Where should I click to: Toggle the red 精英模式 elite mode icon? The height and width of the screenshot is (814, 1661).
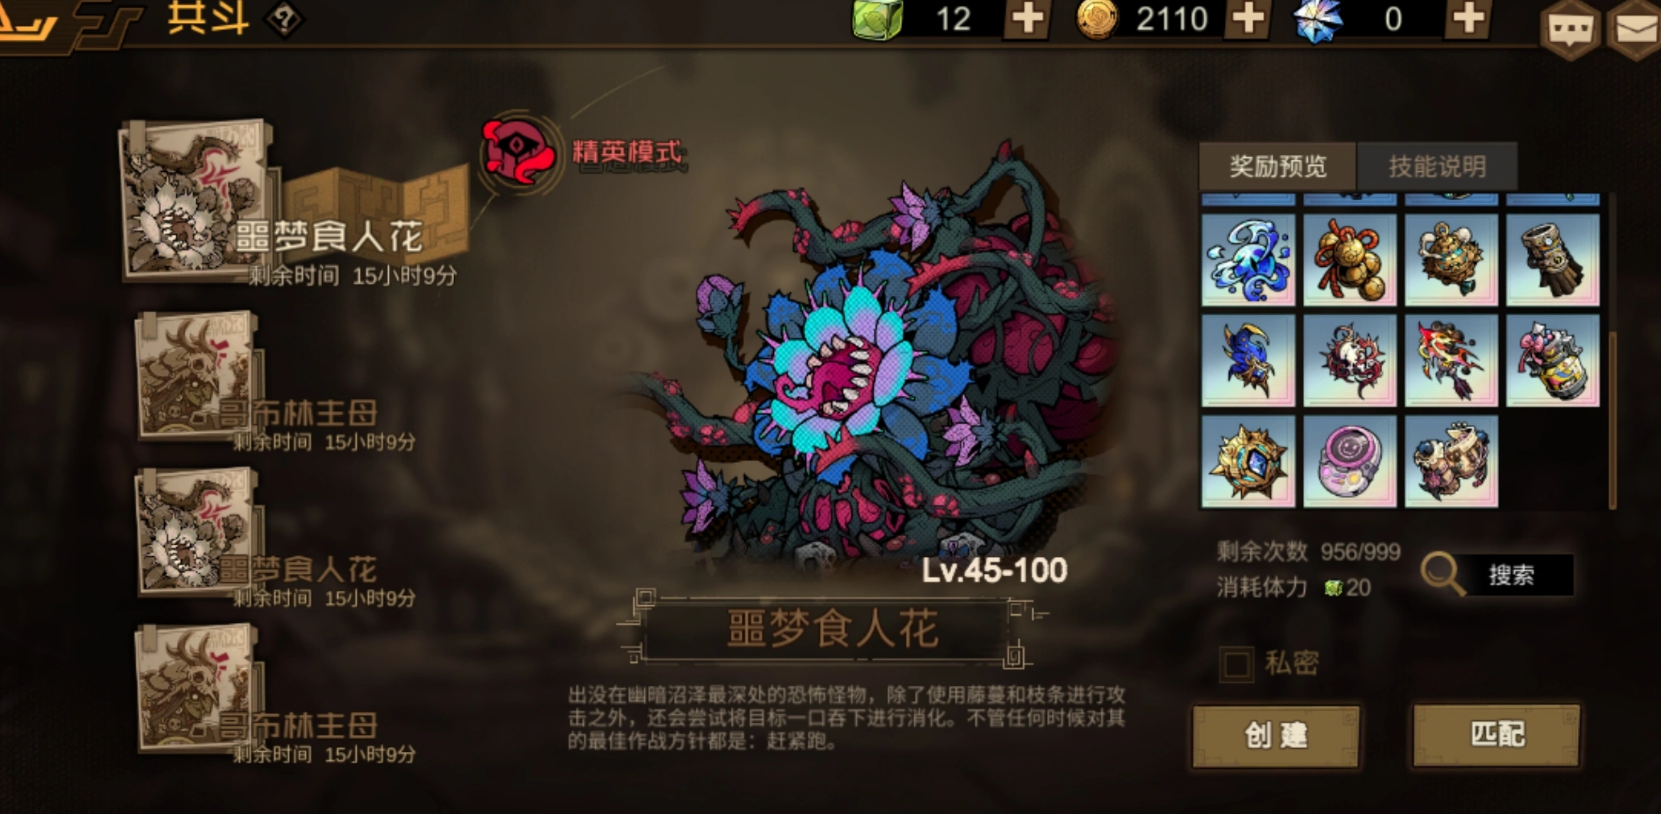[x=518, y=153]
